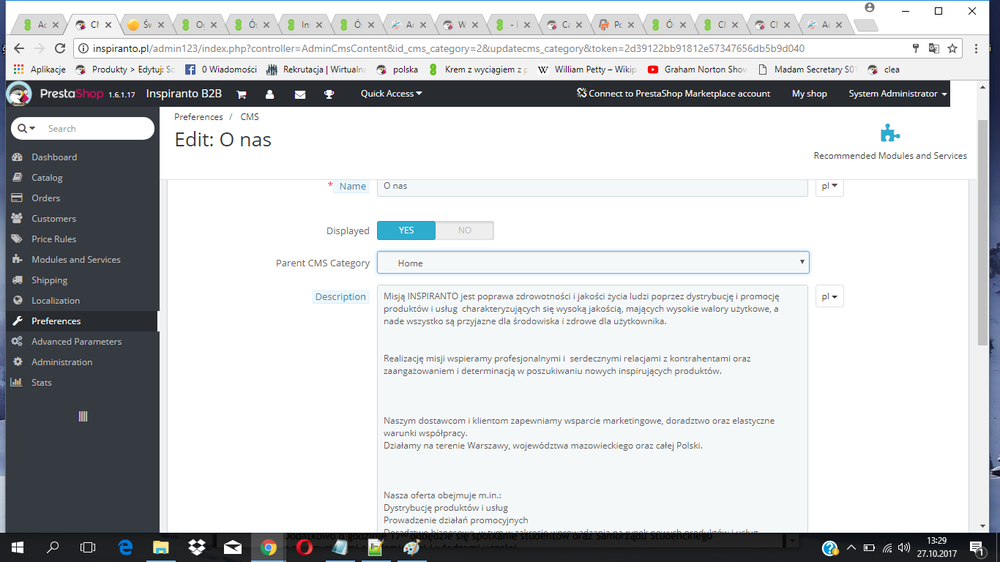This screenshot has width=1000, height=562.
Task: Open Recommended Modules and Services puzzle icon
Action: [890, 133]
